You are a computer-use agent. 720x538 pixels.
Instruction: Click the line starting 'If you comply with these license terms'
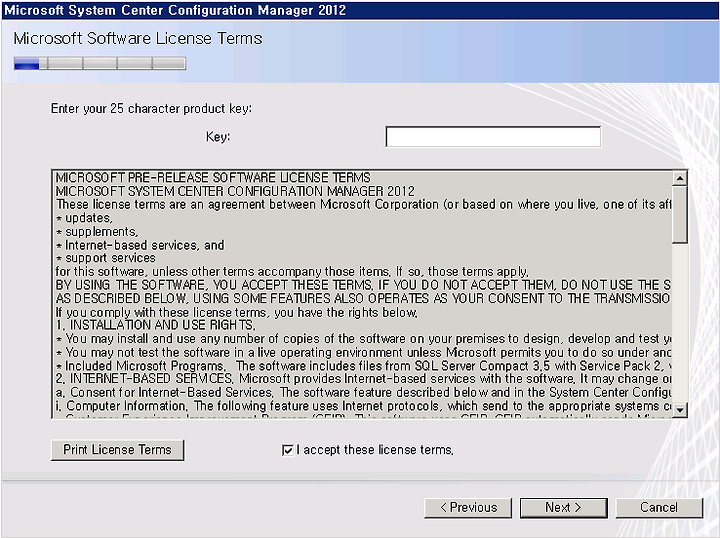coord(237,312)
